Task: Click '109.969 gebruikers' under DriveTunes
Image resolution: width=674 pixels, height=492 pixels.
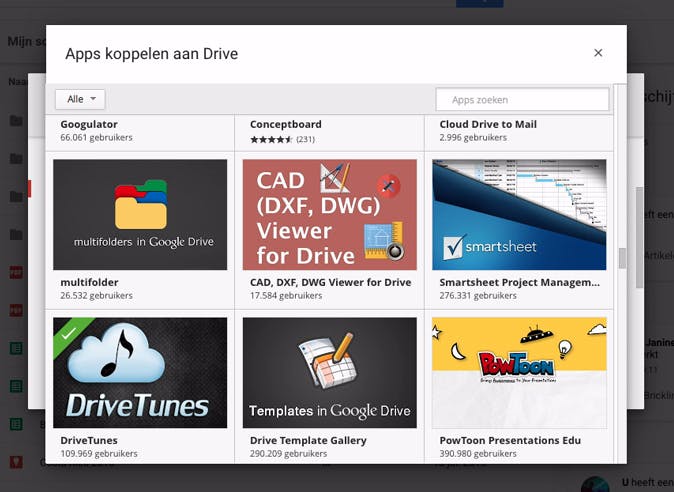Action: pos(99,454)
